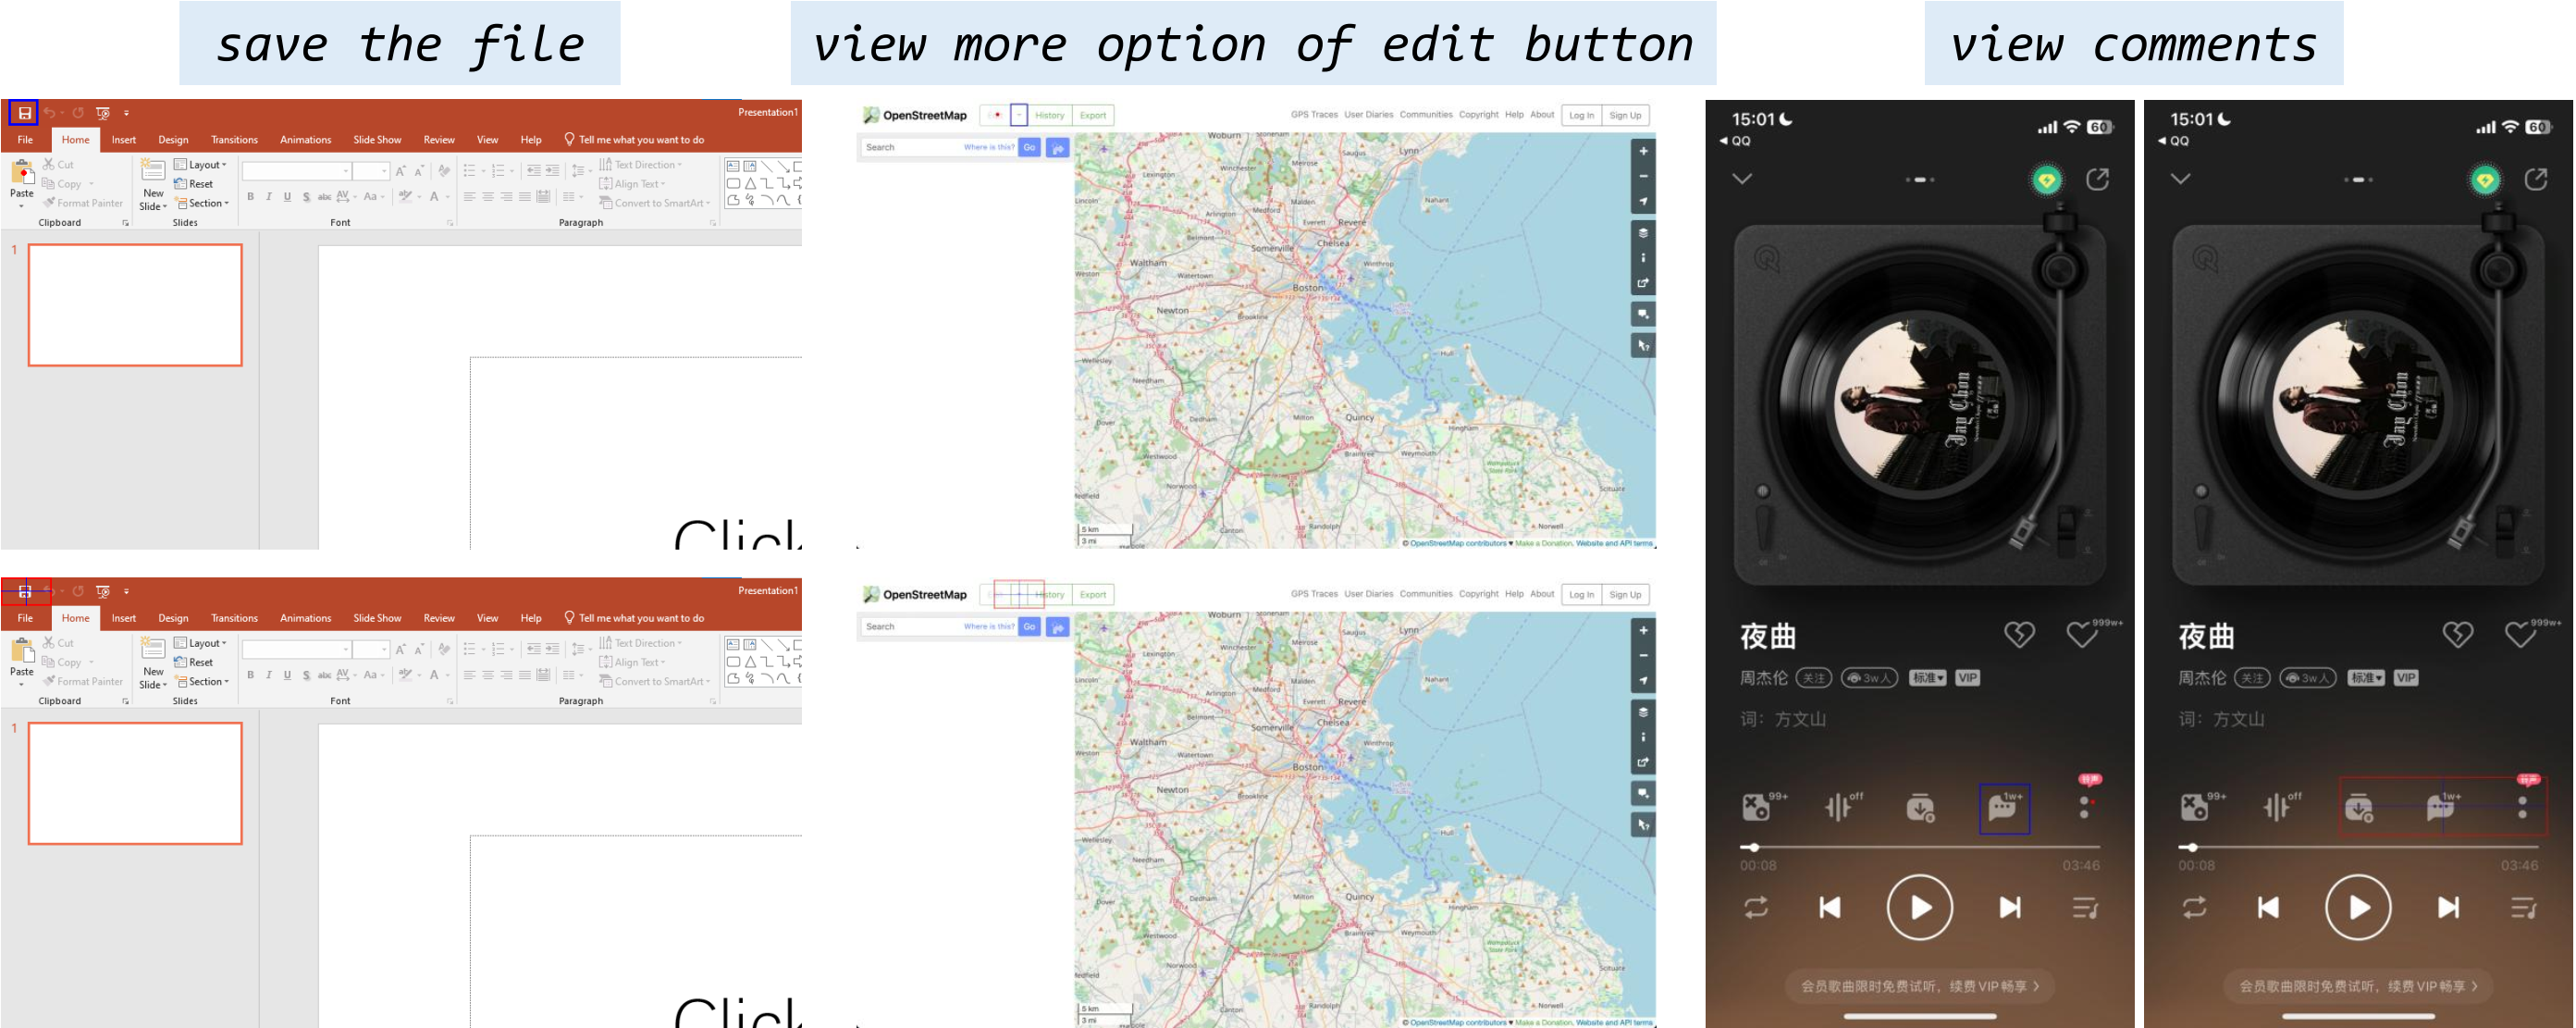Tap the more options dots on right phone screen
This screenshot has width=2576, height=1028.
[x=2522, y=807]
